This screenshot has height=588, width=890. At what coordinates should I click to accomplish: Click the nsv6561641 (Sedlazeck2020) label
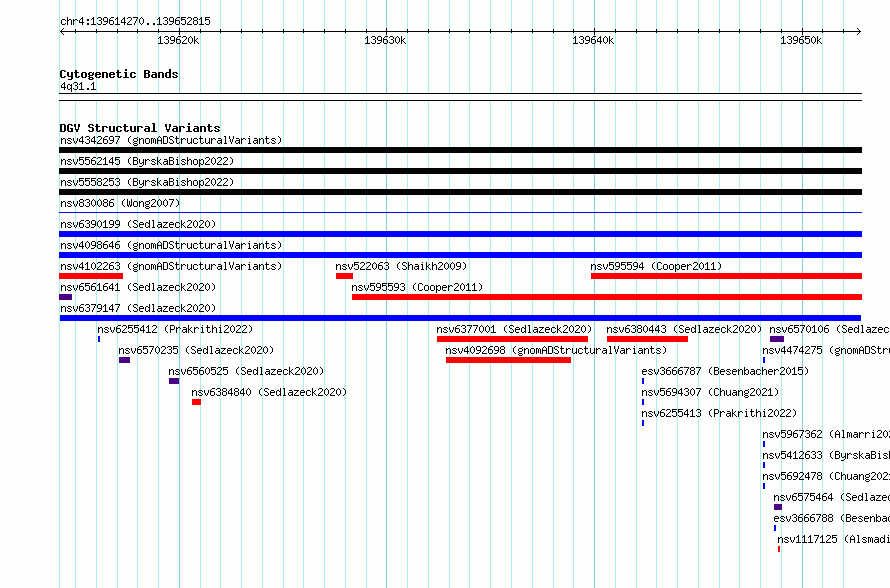(x=138, y=287)
